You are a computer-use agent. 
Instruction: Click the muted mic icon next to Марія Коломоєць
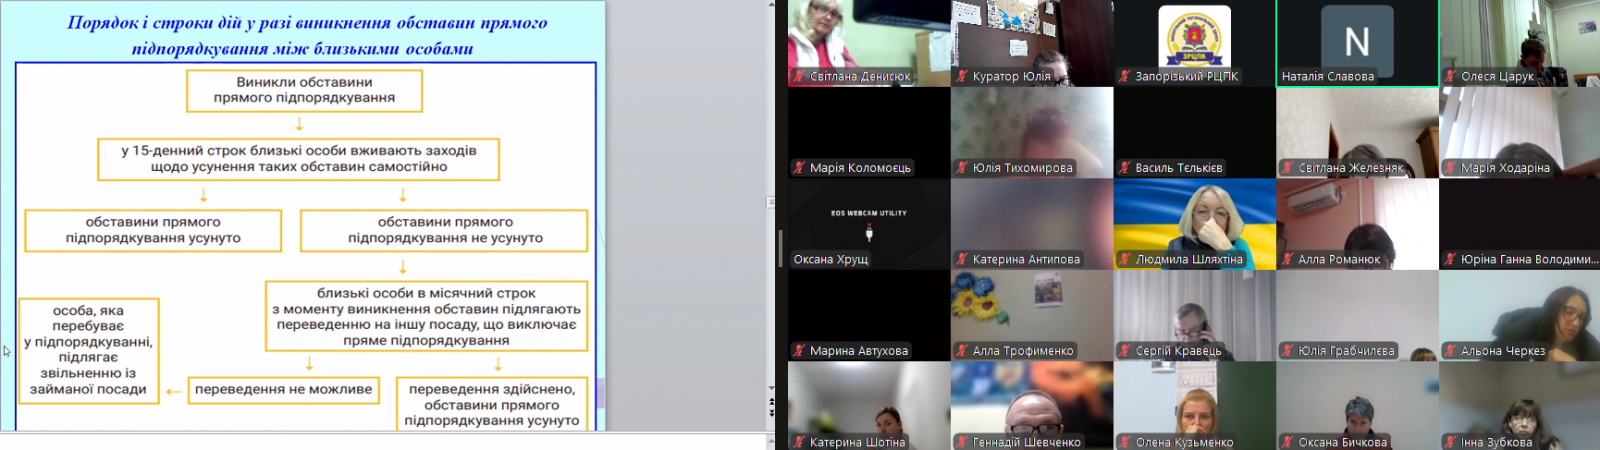tap(799, 168)
